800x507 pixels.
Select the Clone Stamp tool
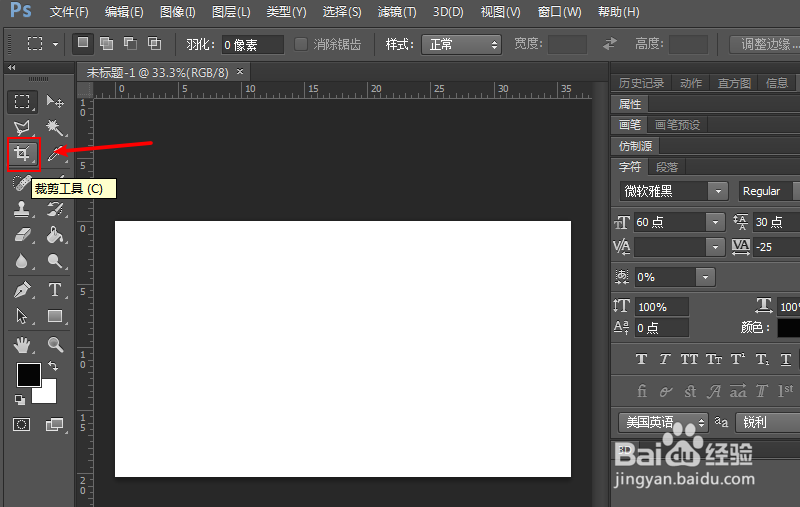(21, 209)
